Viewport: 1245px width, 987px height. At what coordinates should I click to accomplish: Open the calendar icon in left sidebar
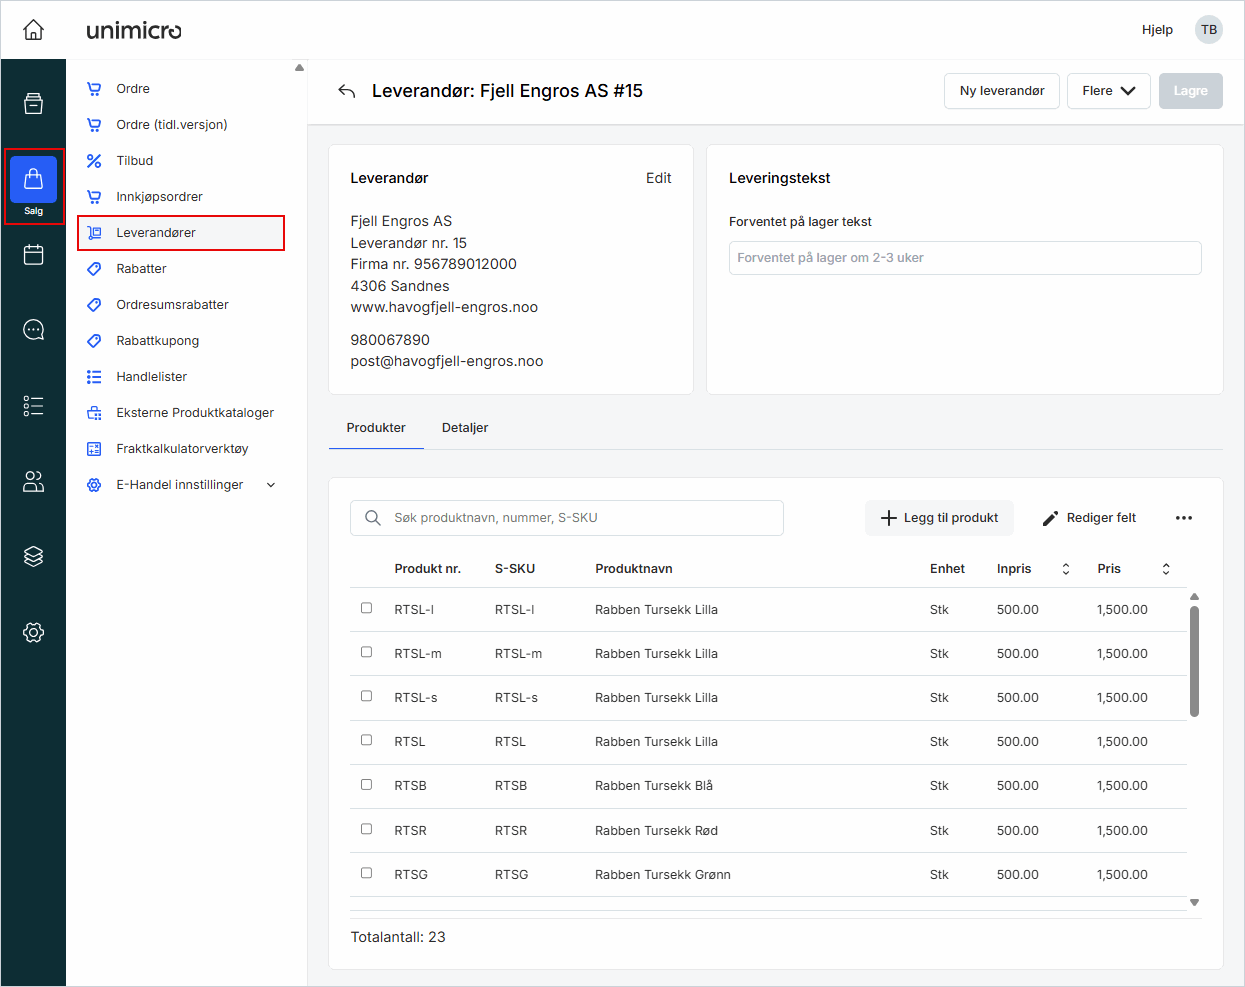pyautogui.click(x=33, y=255)
